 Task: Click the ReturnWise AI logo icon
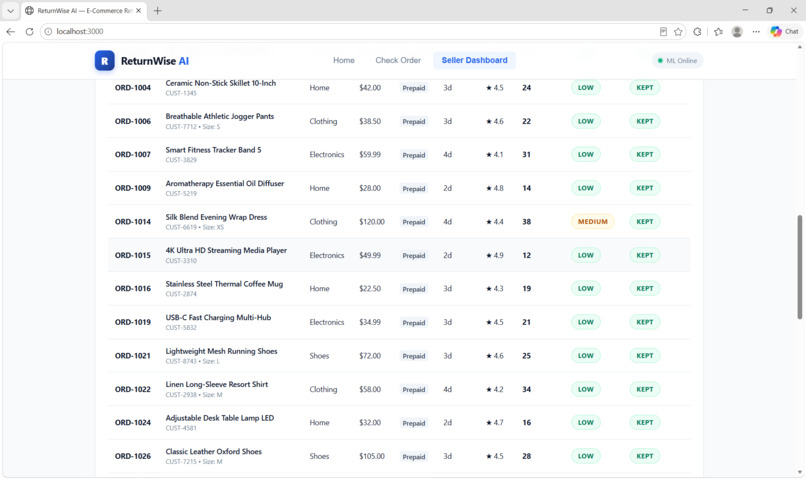tap(104, 61)
